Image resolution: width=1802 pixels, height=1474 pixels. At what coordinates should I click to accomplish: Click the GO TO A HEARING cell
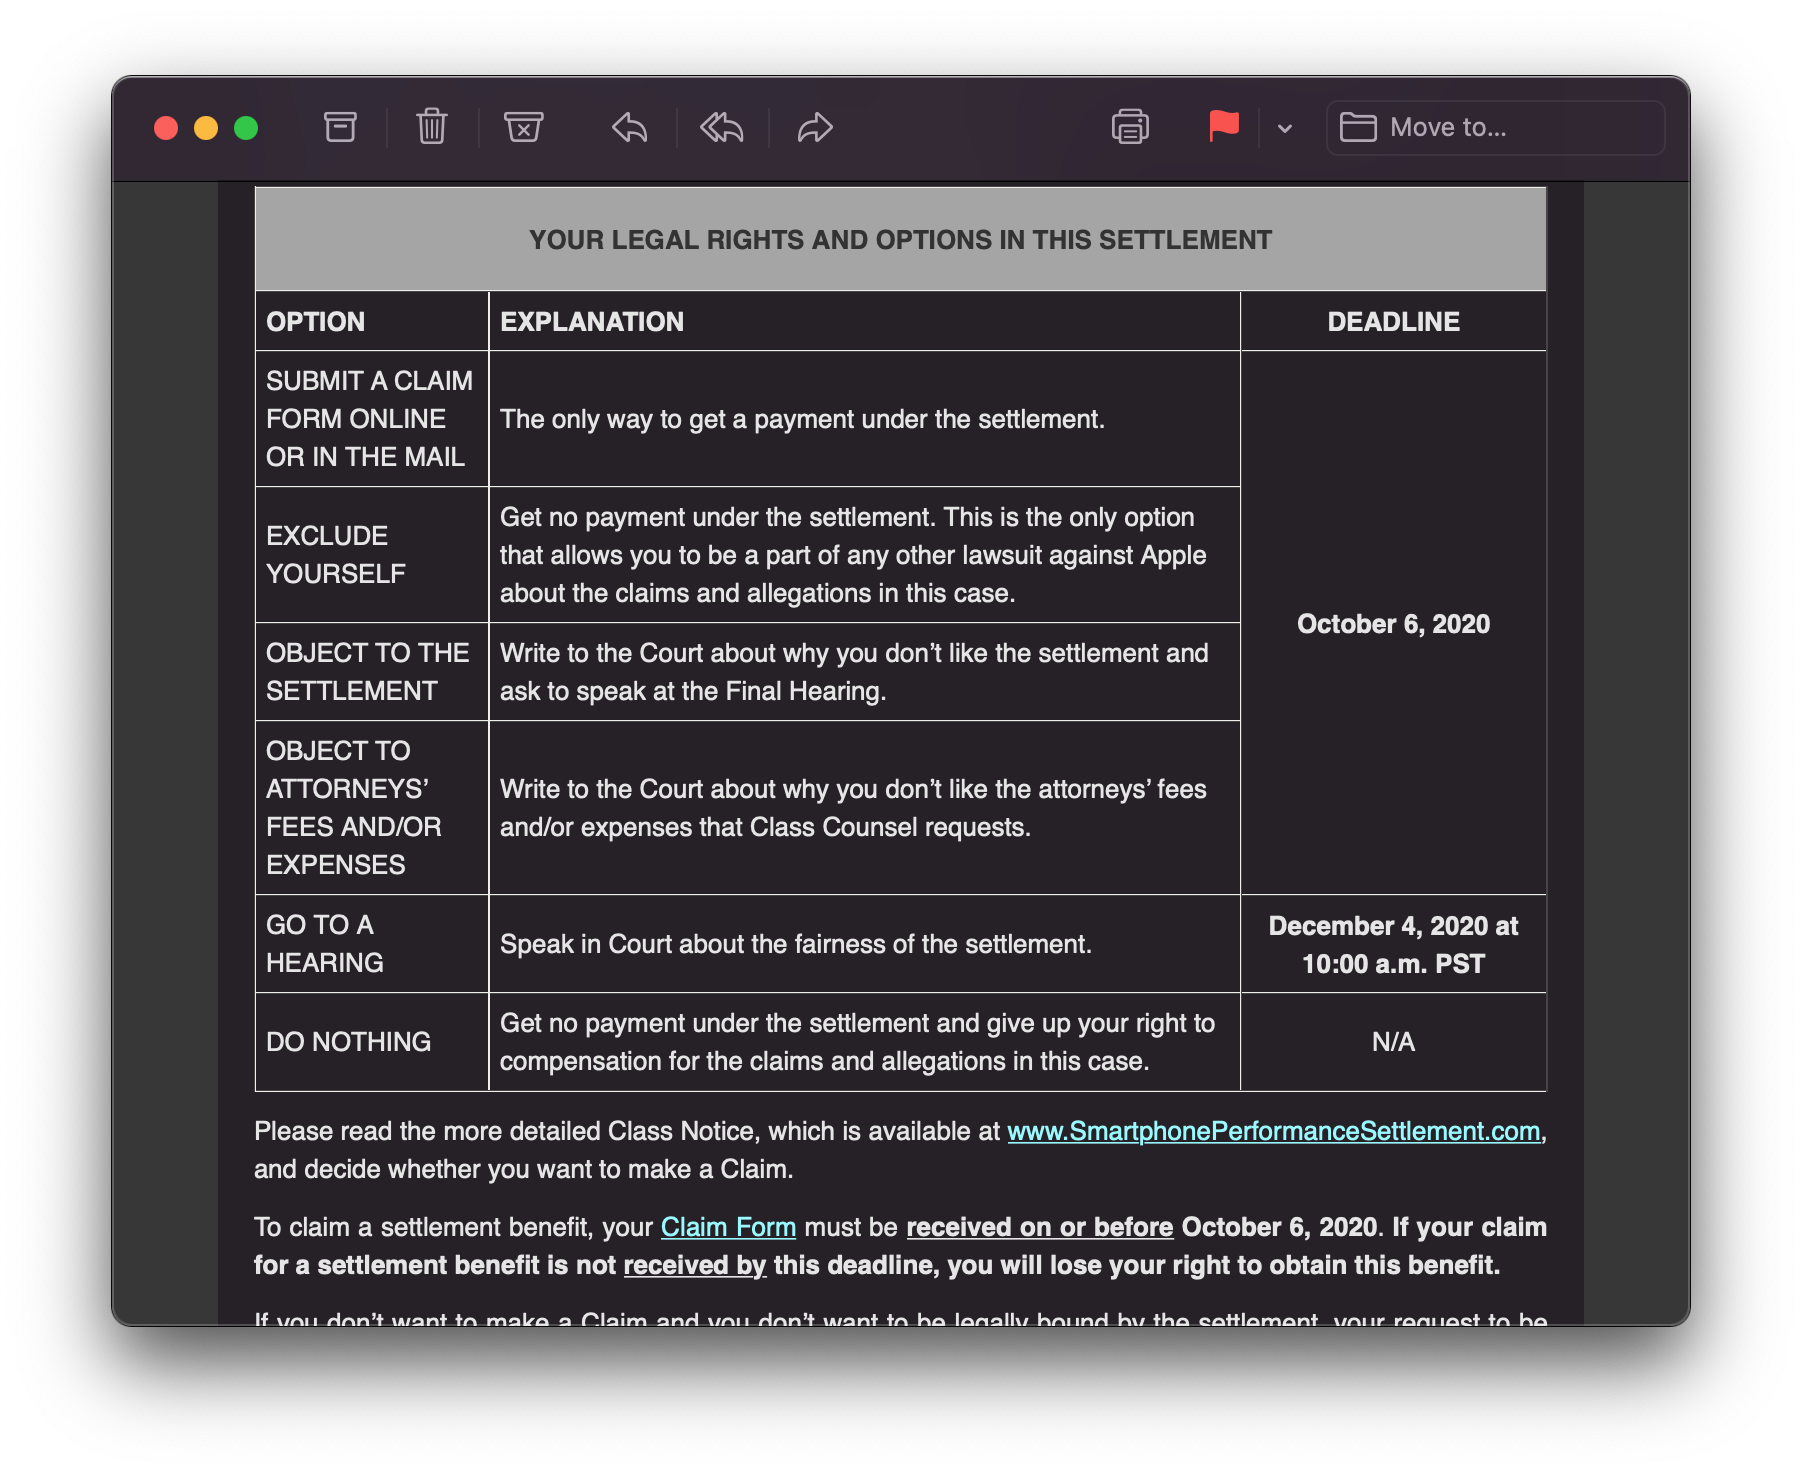371,944
